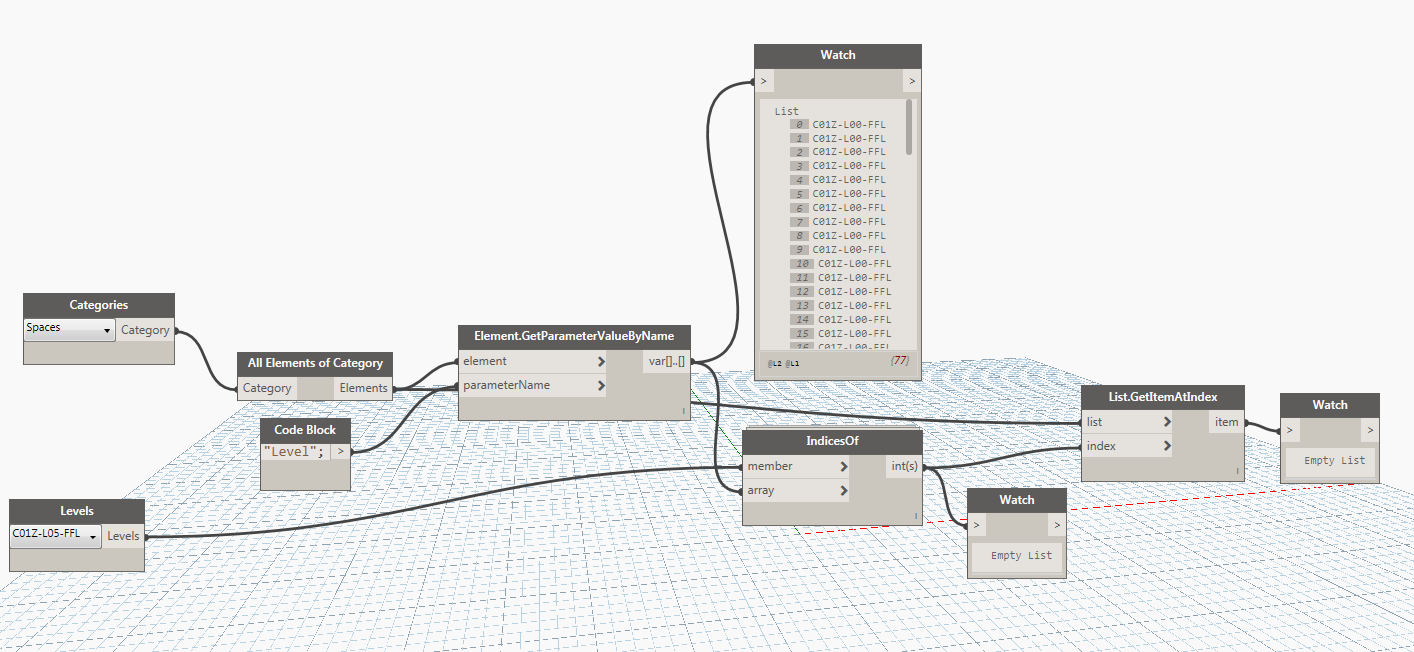The width and height of the screenshot is (1414, 652).
Task: Select index 1 row in Watch list
Action: point(837,139)
